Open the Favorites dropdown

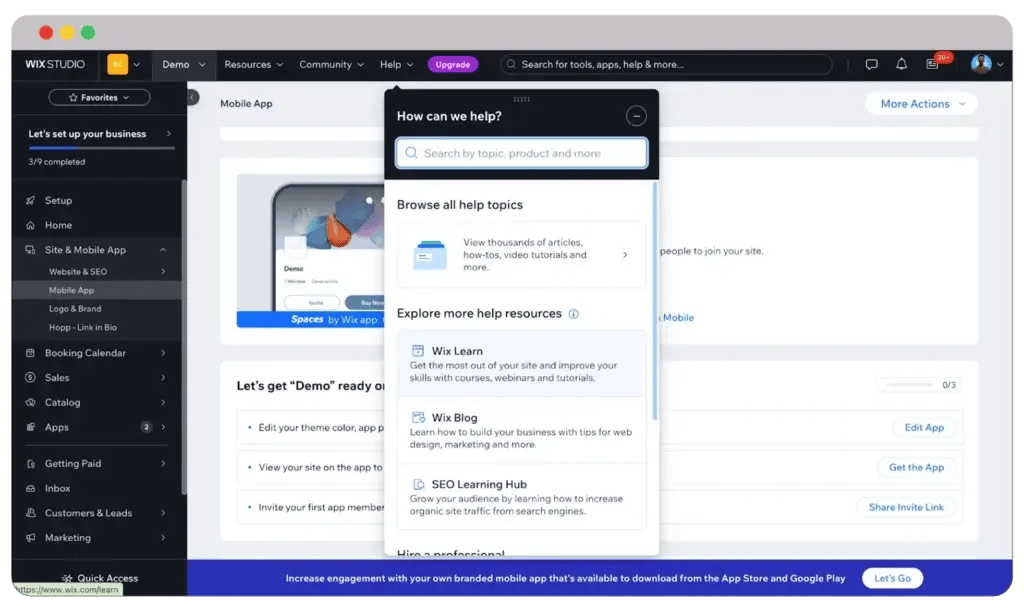point(99,98)
